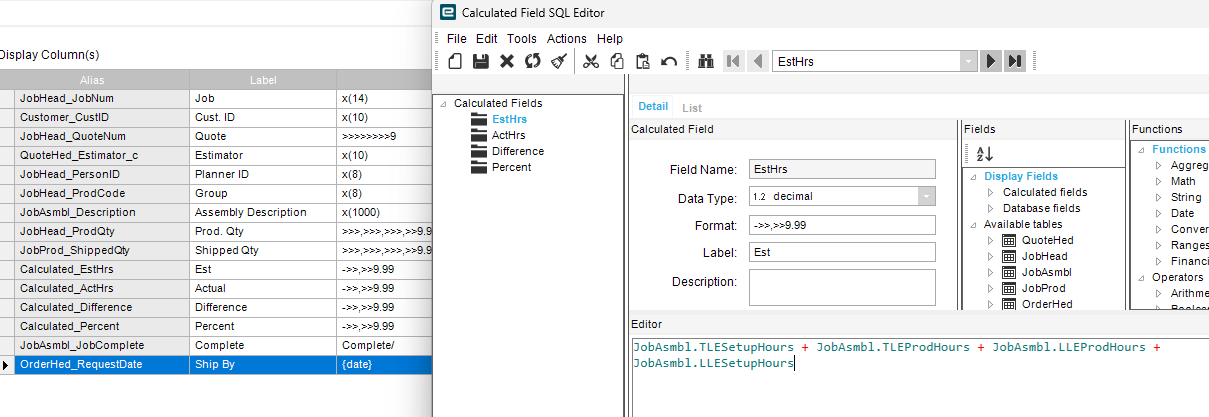Click the Save floppy disk icon
This screenshot has height=417, width=1209.
pos(481,61)
